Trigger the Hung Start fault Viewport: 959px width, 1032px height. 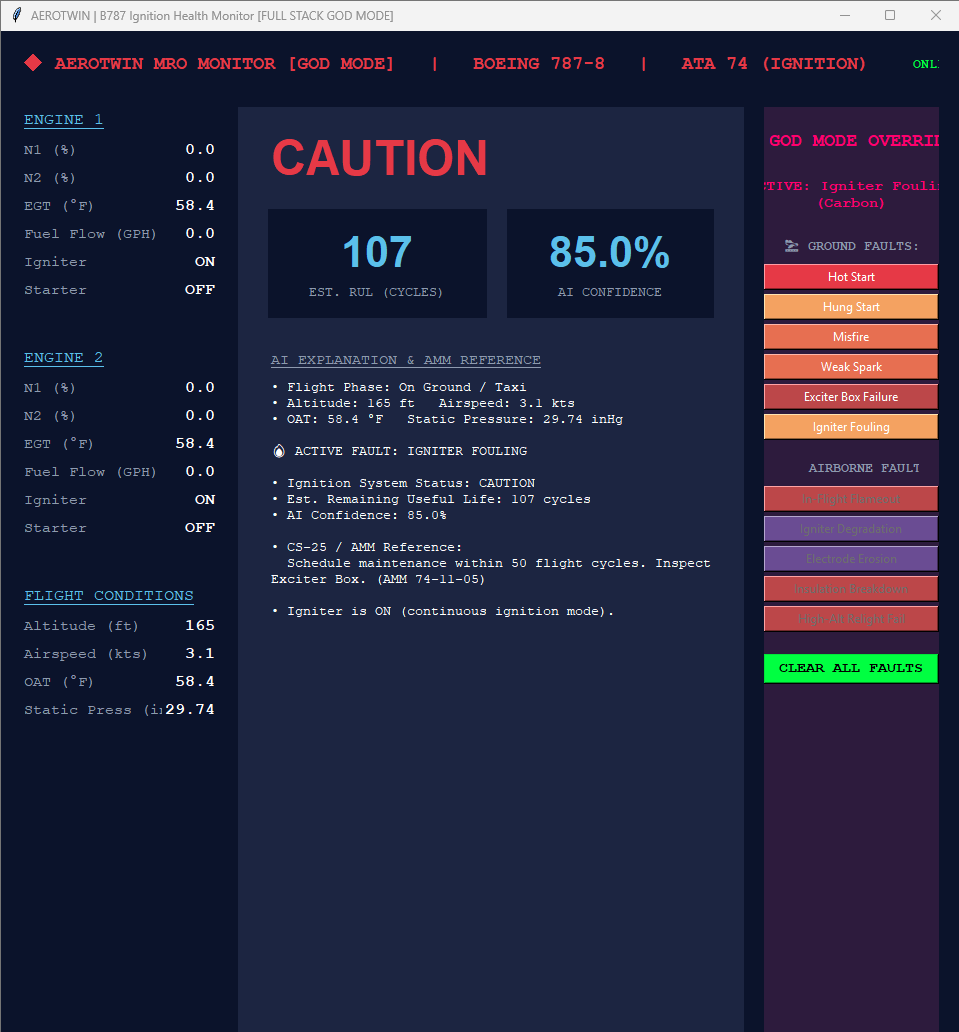pyautogui.click(x=850, y=307)
